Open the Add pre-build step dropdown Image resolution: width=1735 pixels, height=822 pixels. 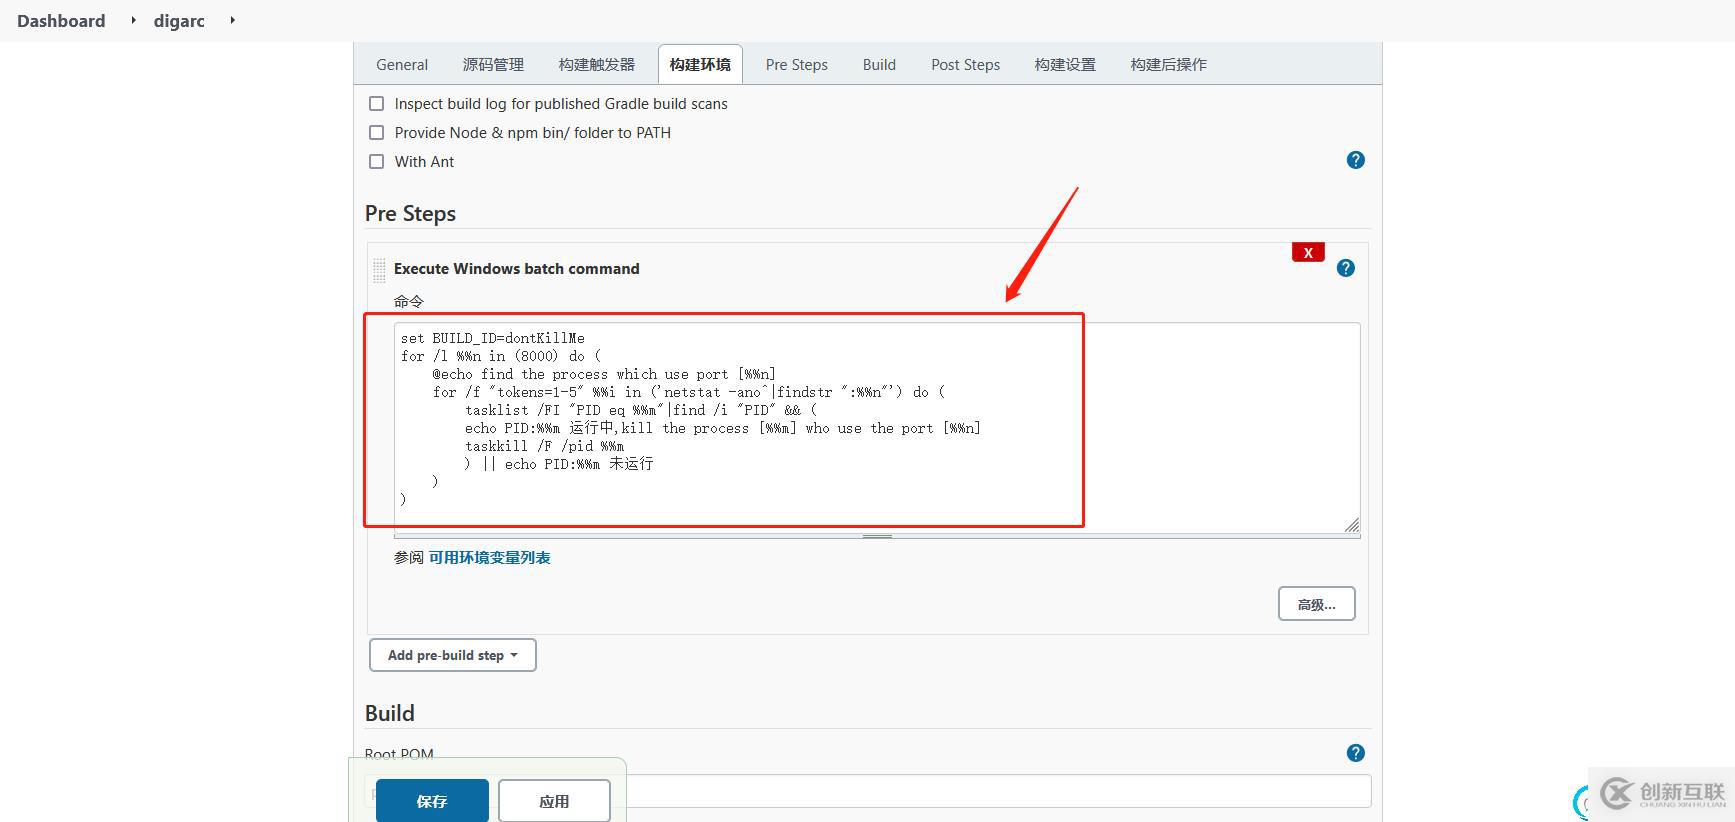[x=452, y=655]
